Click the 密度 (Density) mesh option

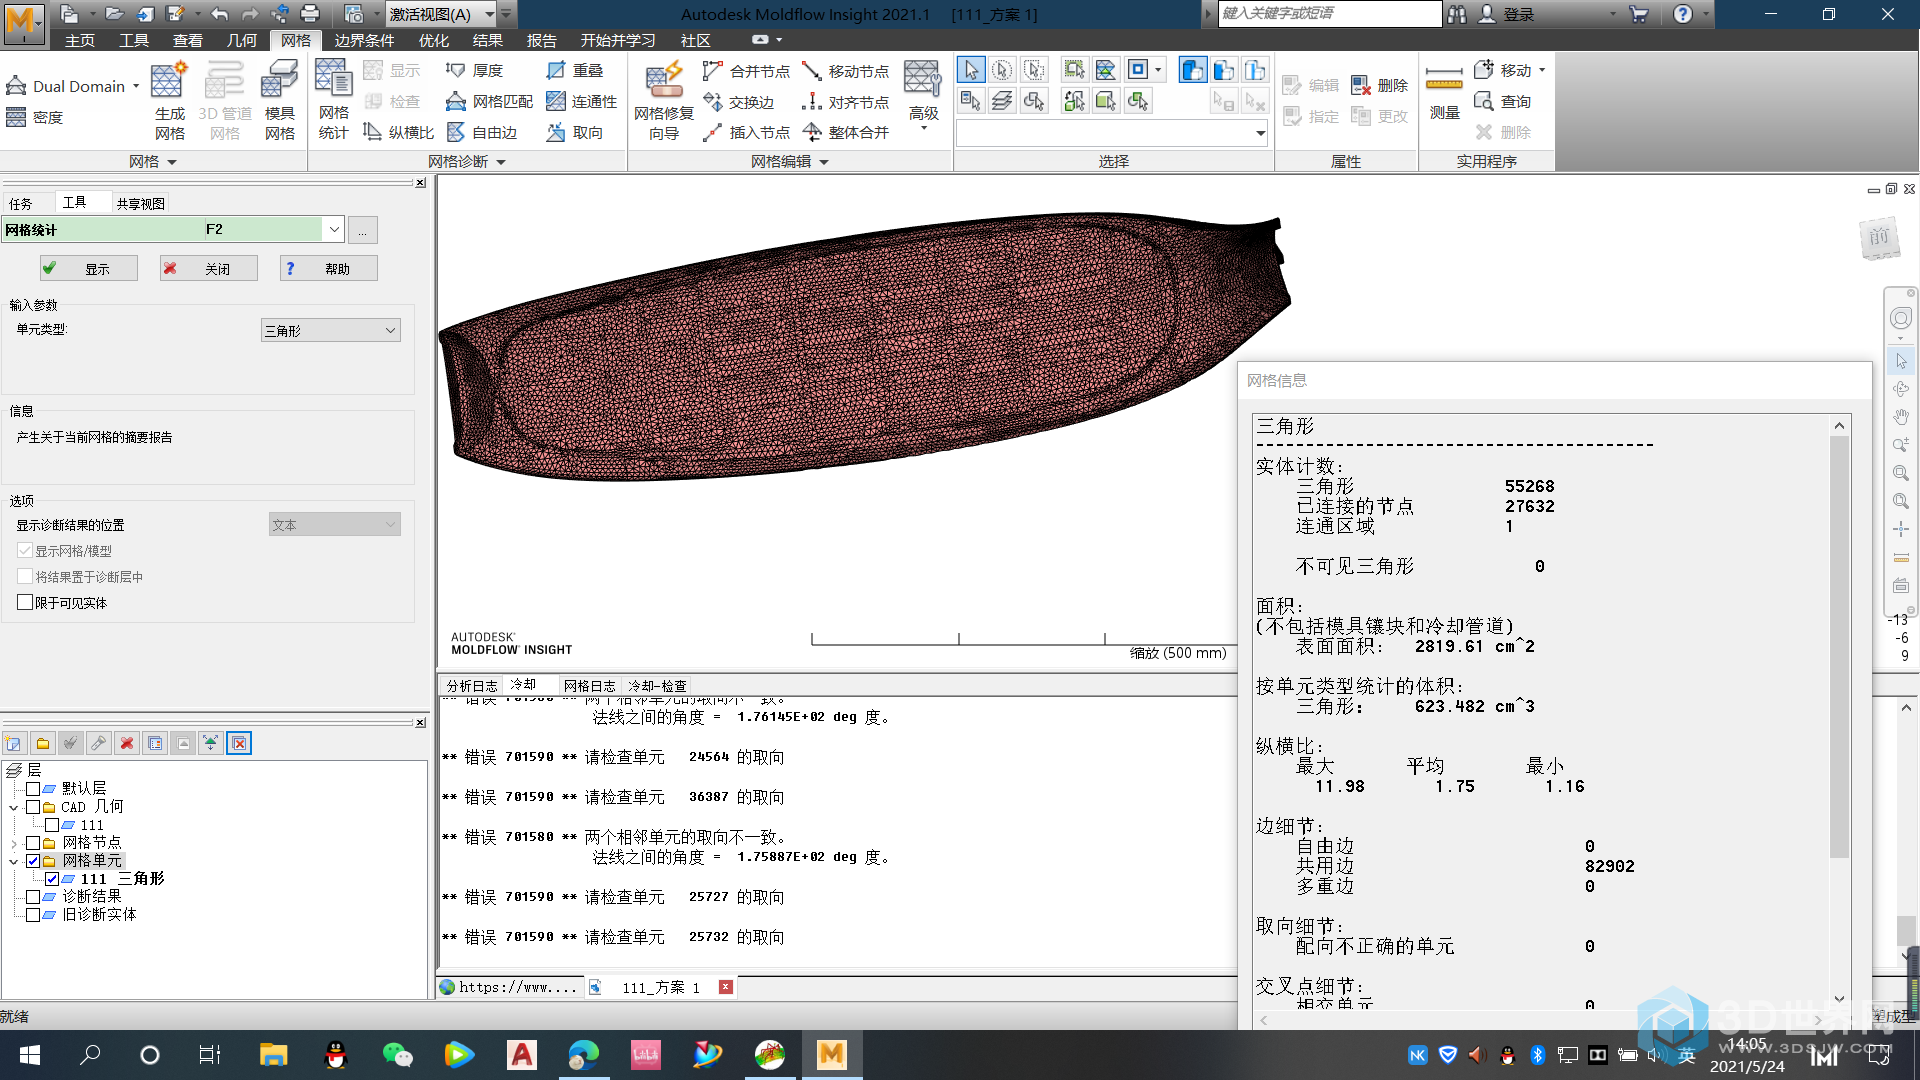[x=35, y=117]
